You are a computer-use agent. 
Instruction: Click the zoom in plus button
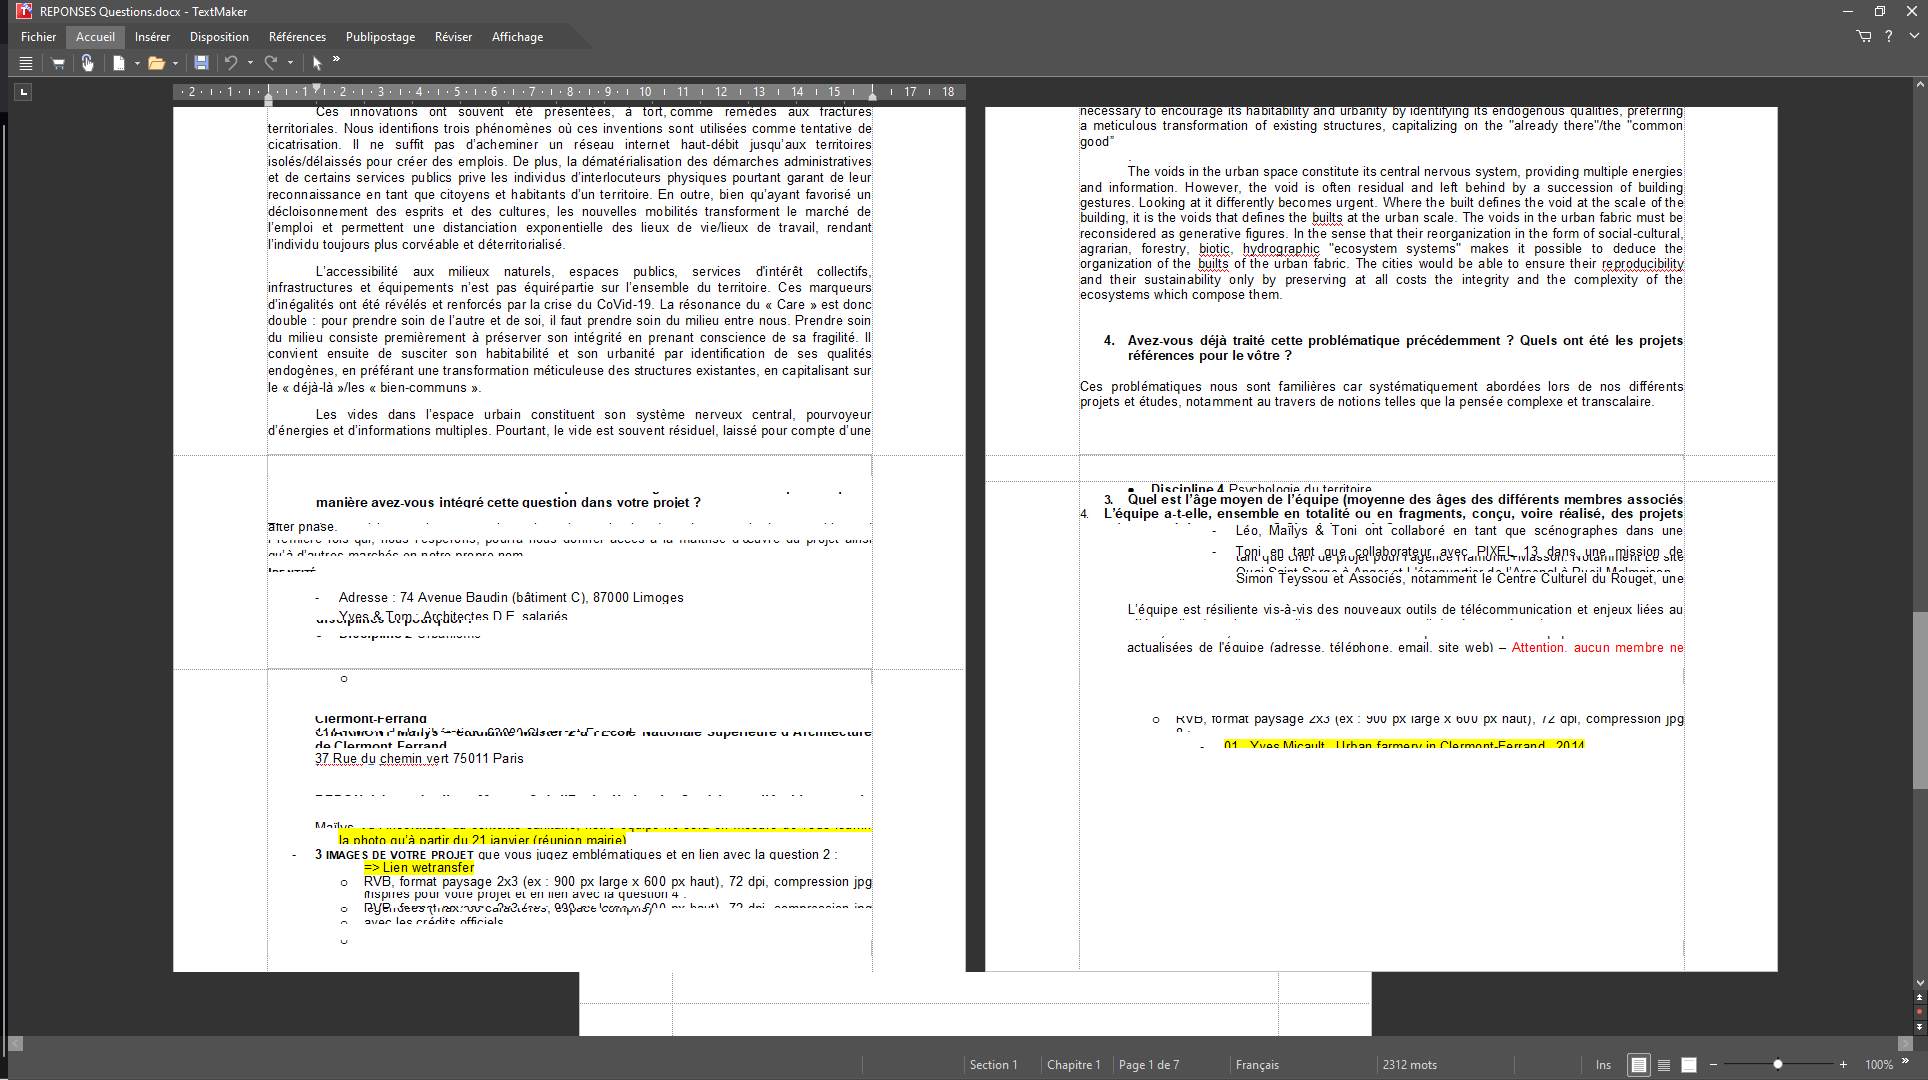coord(1843,1065)
